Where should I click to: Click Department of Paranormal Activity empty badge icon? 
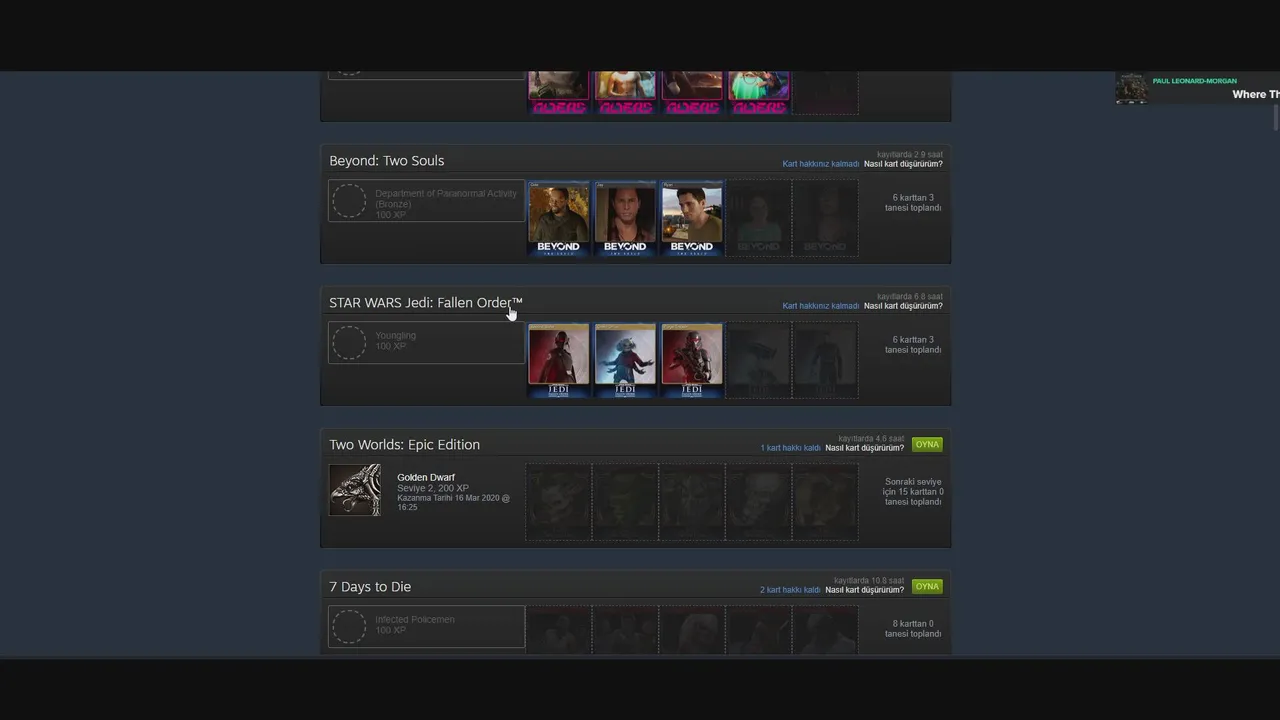349,200
